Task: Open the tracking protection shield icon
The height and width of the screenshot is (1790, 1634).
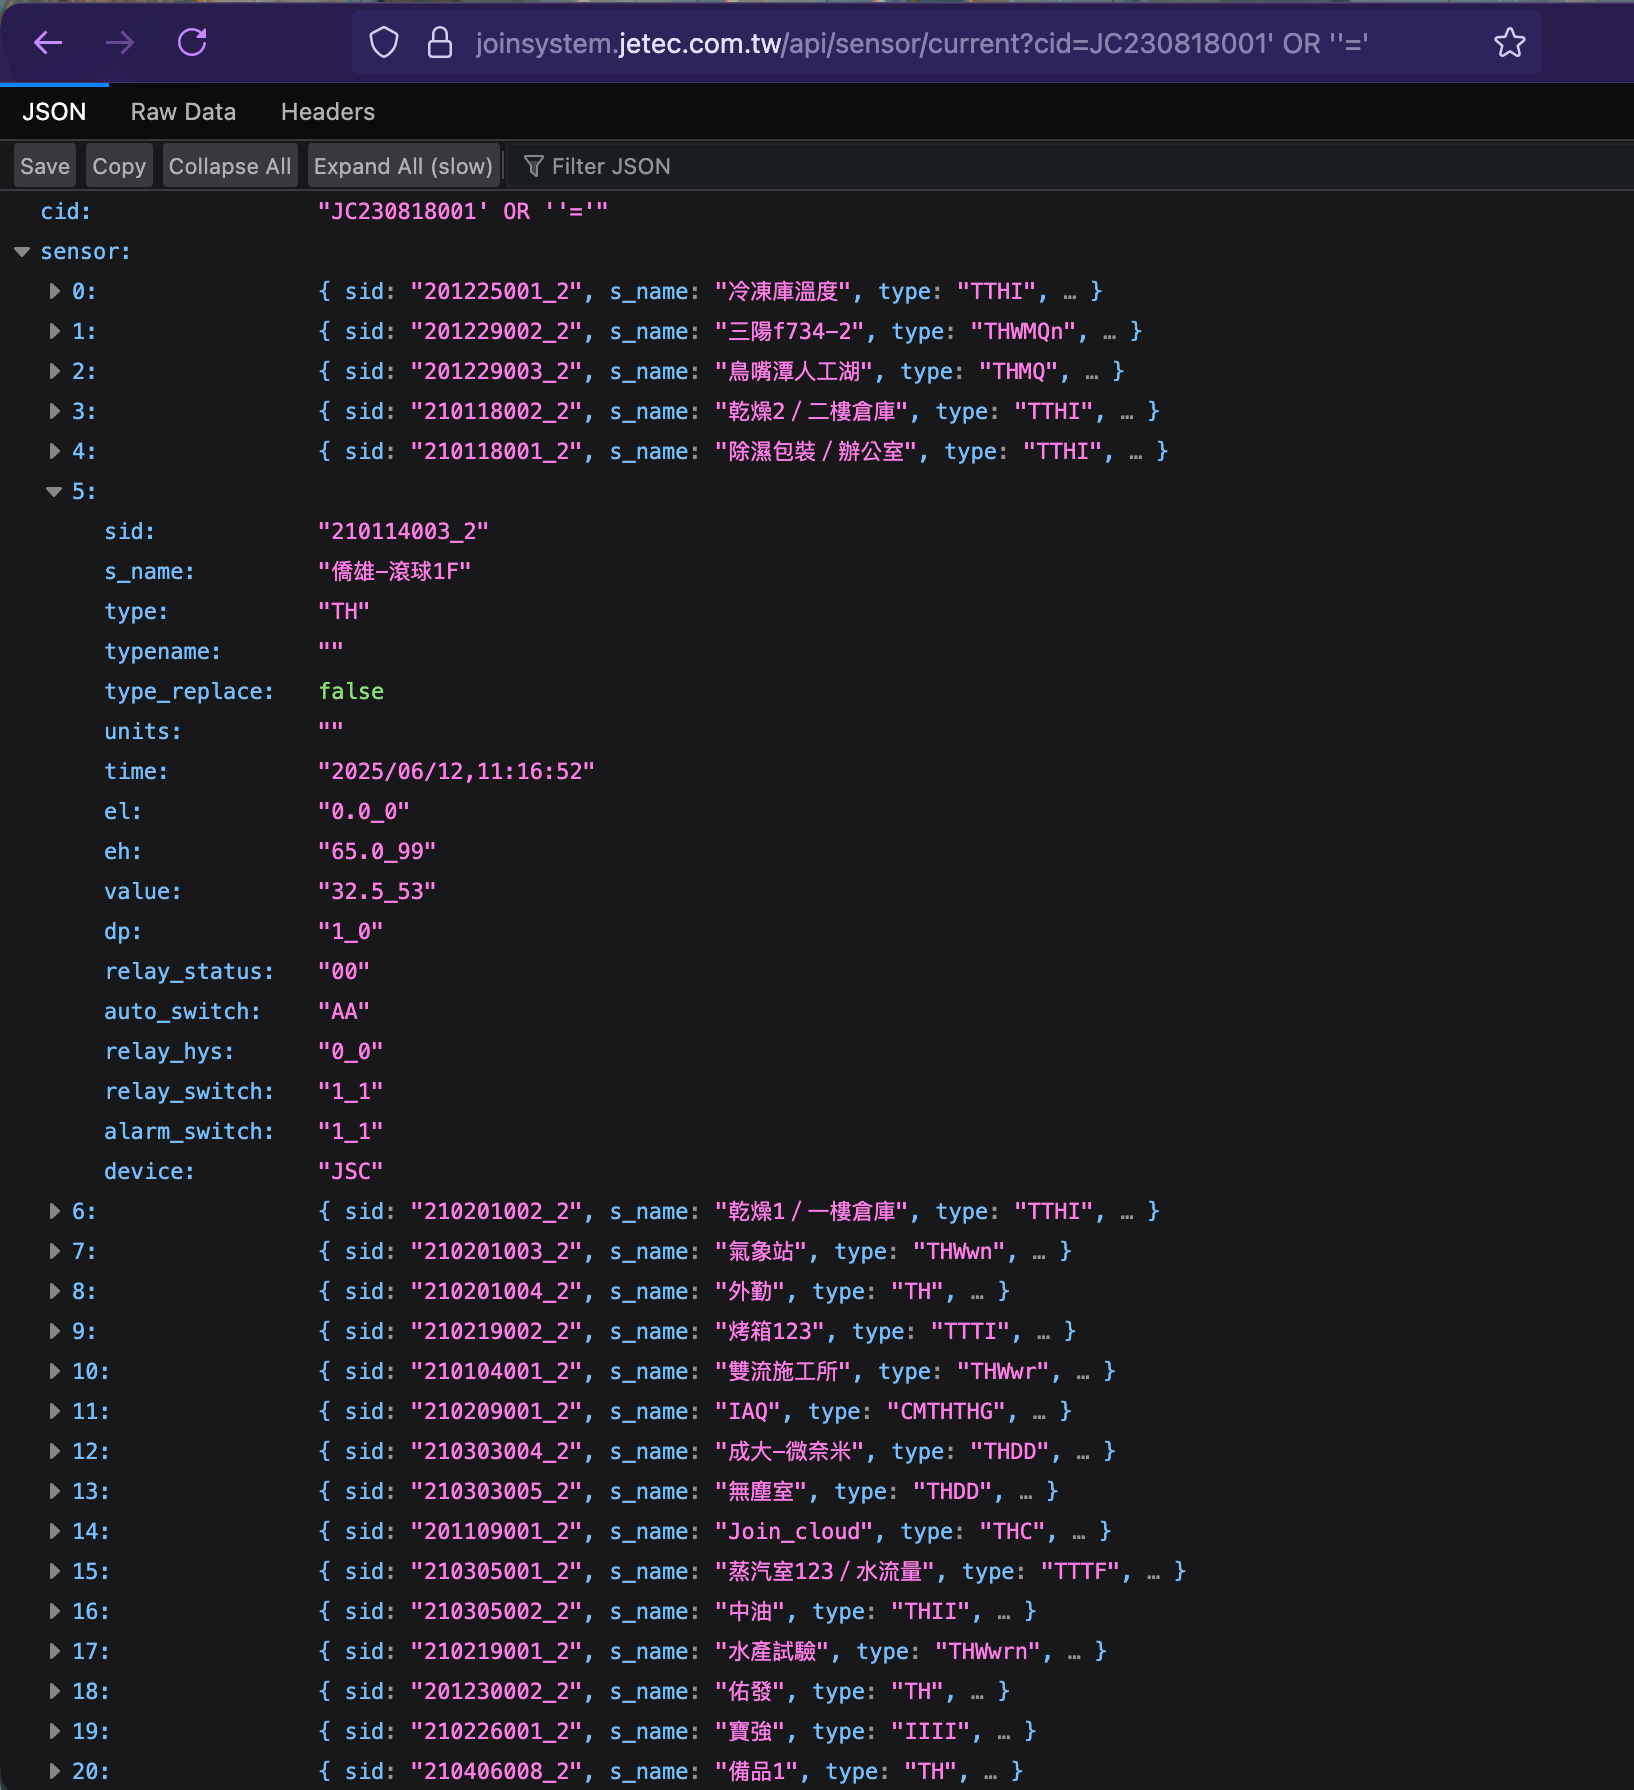Action: 384,43
